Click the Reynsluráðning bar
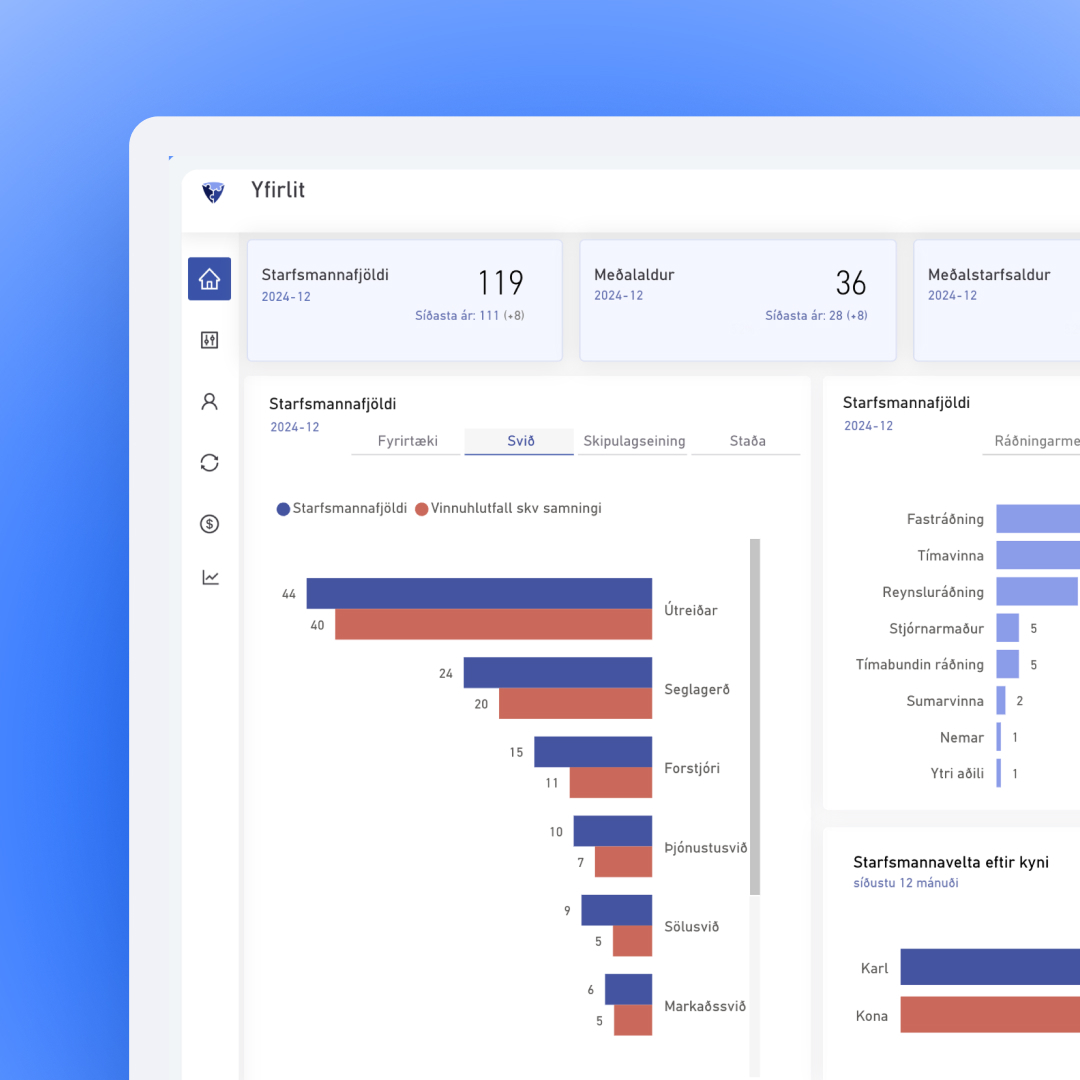Image resolution: width=1080 pixels, height=1080 pixels. click(x=1037, y=592)
